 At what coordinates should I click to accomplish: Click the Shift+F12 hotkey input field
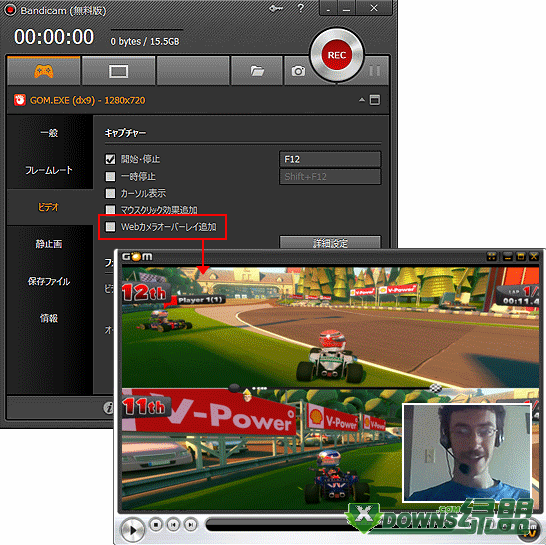(x=330, y=177)
